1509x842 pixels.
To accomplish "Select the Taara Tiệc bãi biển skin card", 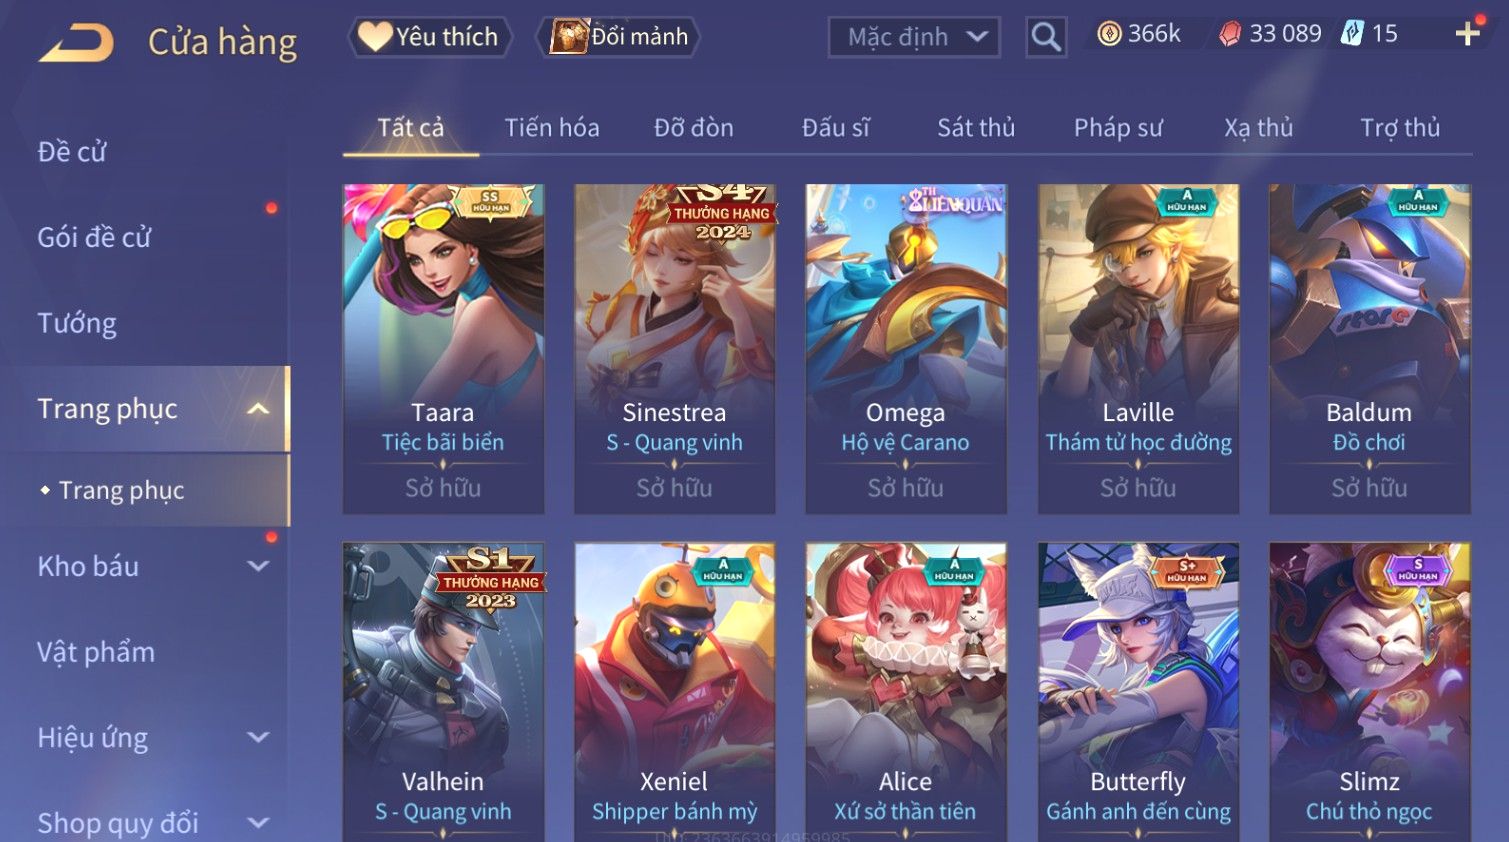I will click(443, 349).
